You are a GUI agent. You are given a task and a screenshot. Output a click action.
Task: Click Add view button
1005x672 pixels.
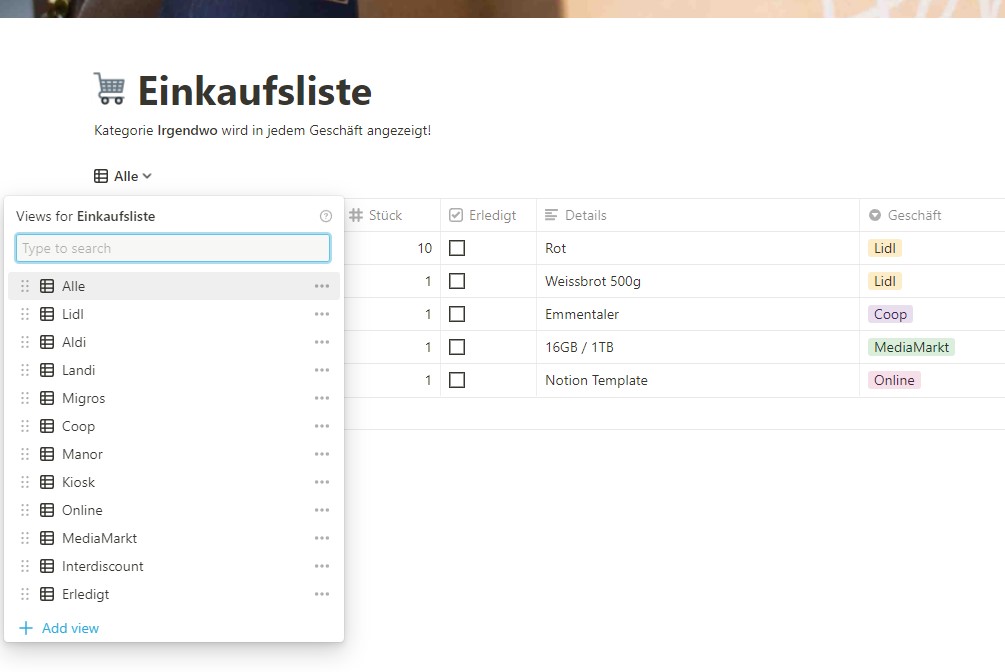coord(60,628)
